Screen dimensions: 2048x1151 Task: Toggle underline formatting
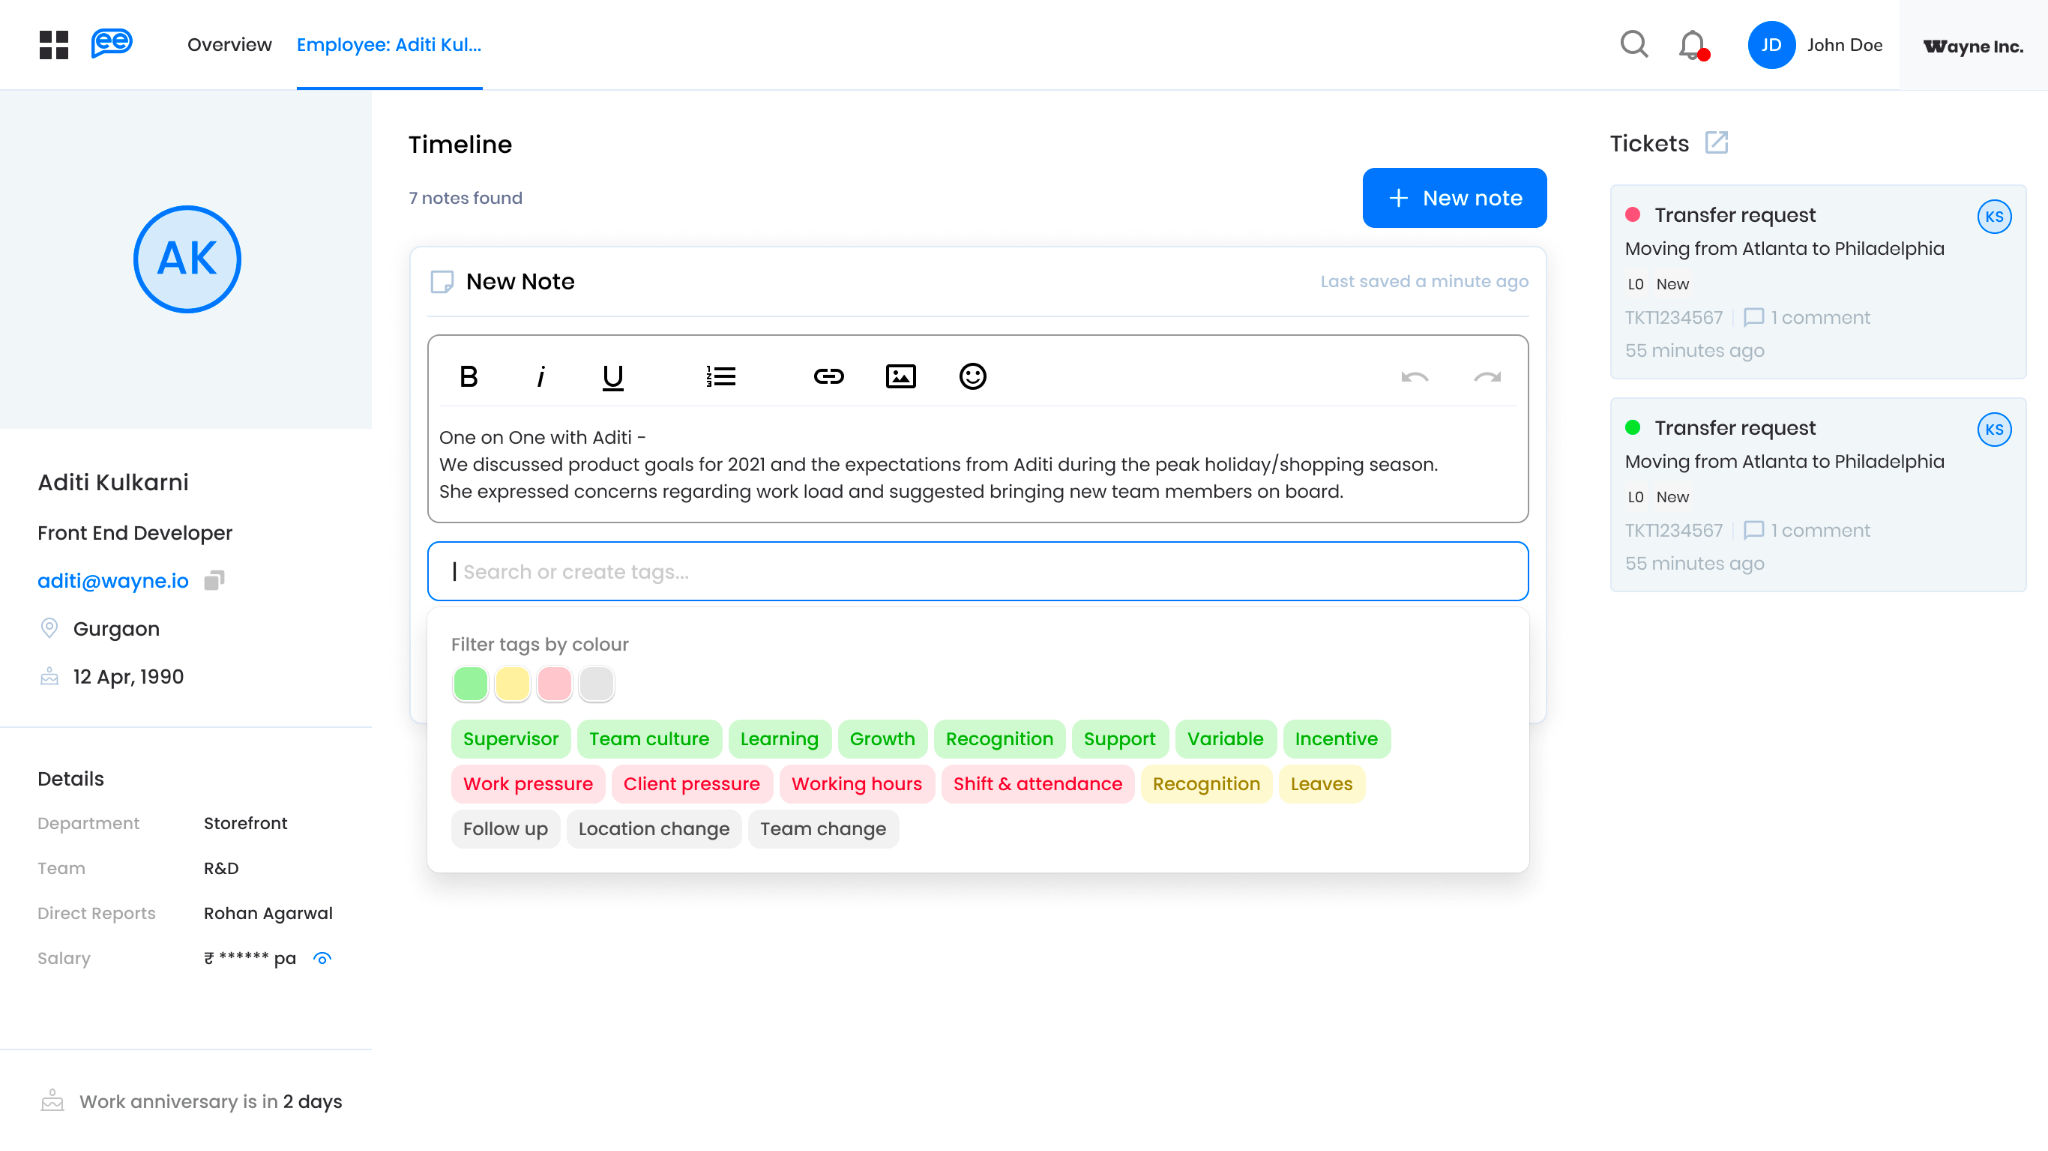(x=613, y=377)
